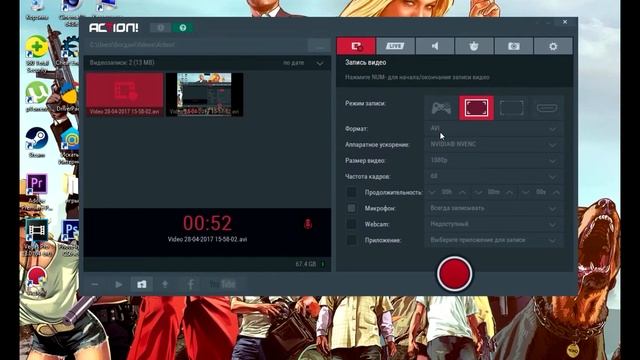Decrease the duration seconds value
The height and width of the screenshot is (360, 640).
(x=526, y=192)
